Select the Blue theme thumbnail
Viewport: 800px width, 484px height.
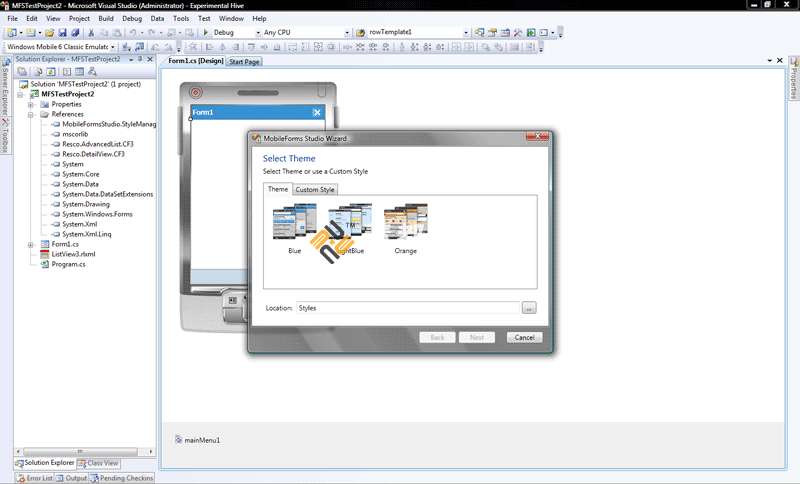pos(294,224)
